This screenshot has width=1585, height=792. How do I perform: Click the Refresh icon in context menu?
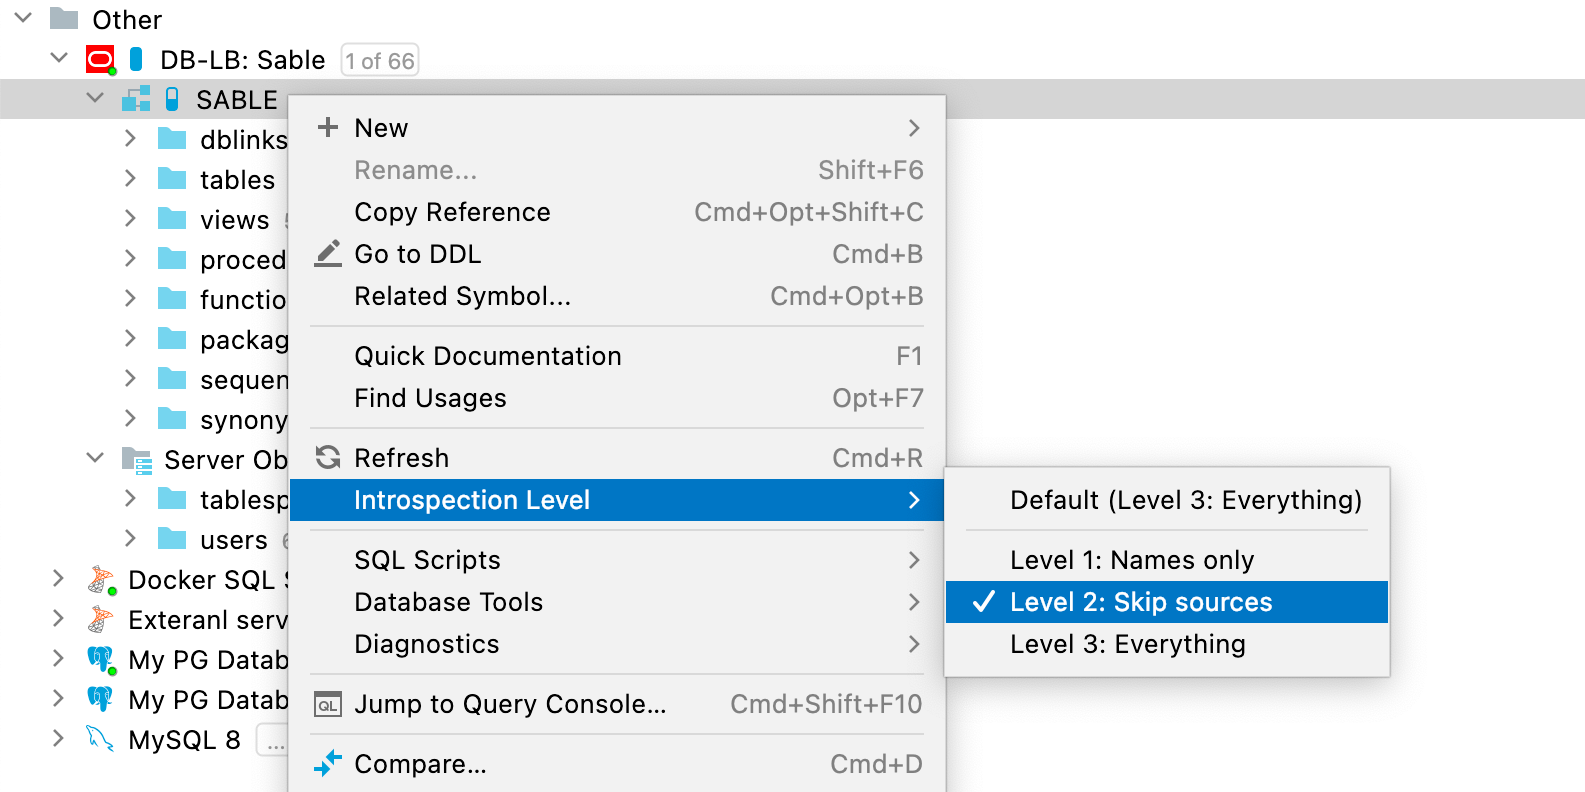(x=328, y=458)
